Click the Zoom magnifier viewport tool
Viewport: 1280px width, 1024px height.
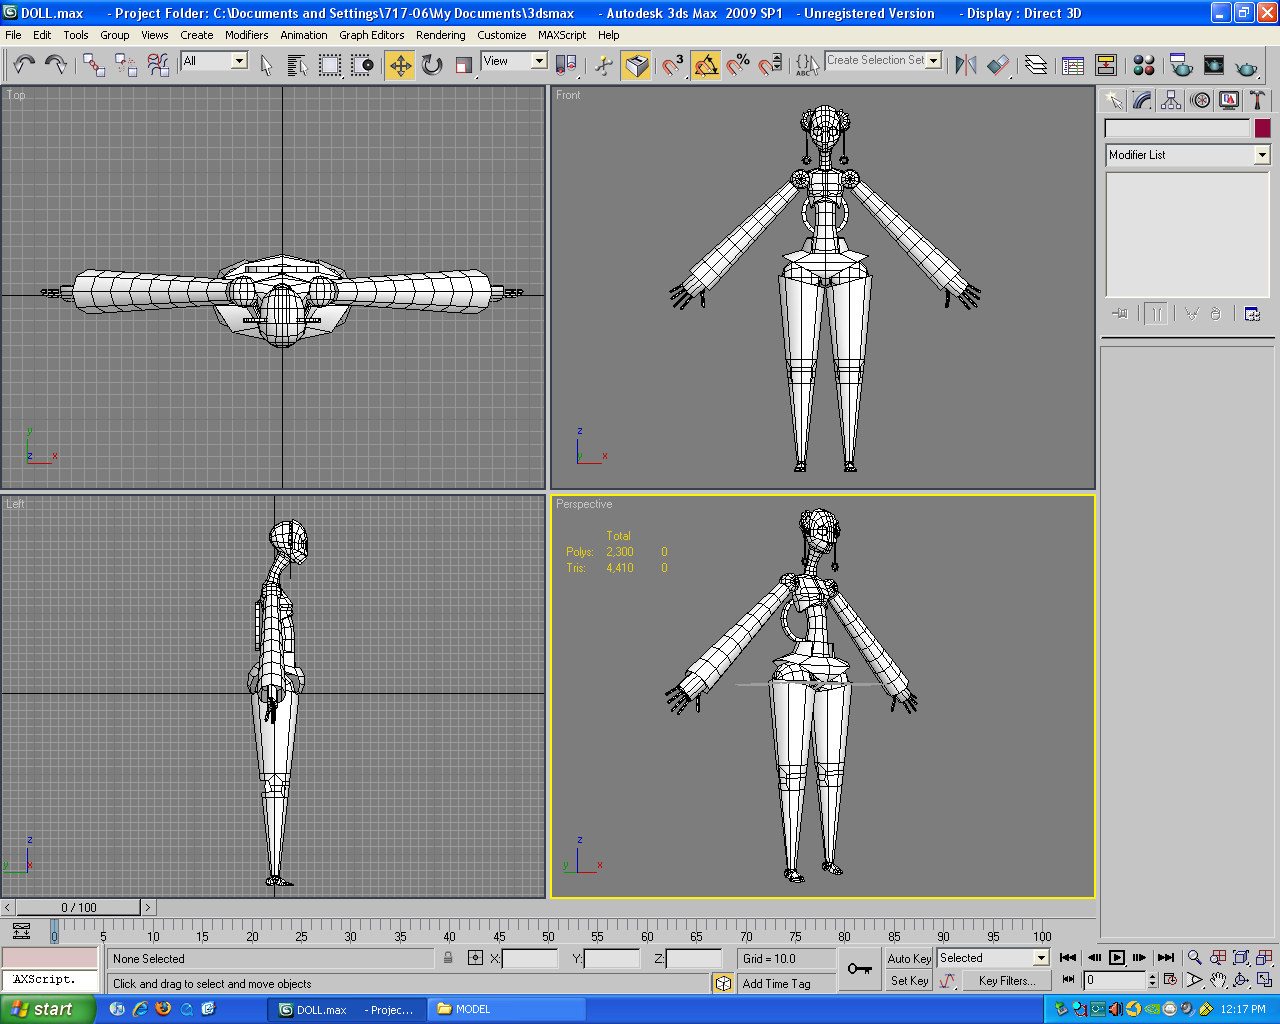point(1194,958)
